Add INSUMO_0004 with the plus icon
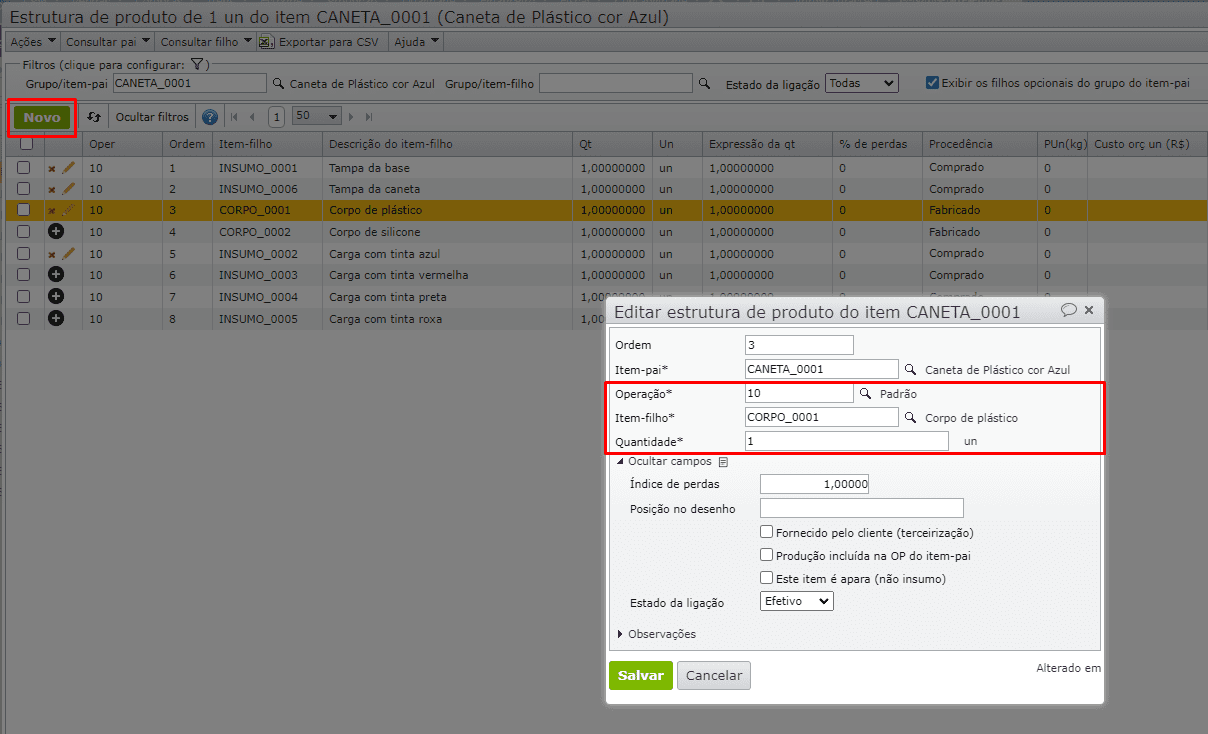The height and width of the screenshot is (734, 1208). click(x=56, y=296)
